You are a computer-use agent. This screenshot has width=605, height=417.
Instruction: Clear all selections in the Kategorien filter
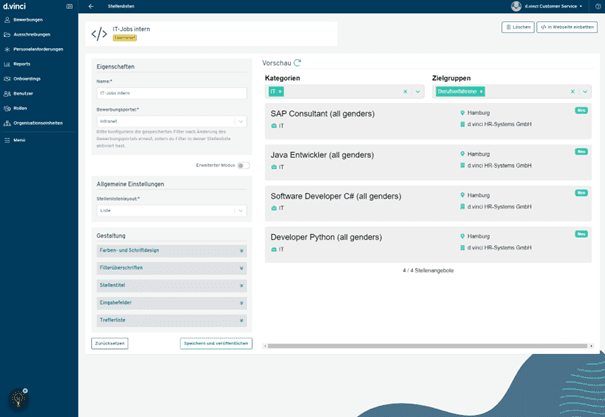(x=405, y=91)
